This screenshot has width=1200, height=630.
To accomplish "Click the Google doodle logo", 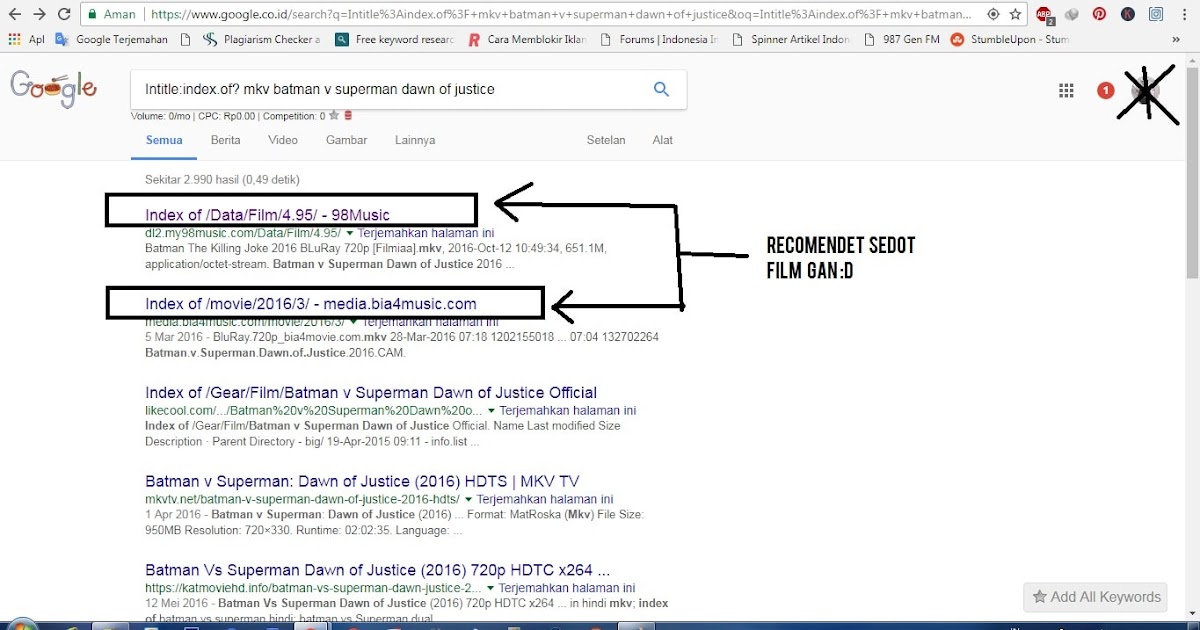I will tap(53, 90).
